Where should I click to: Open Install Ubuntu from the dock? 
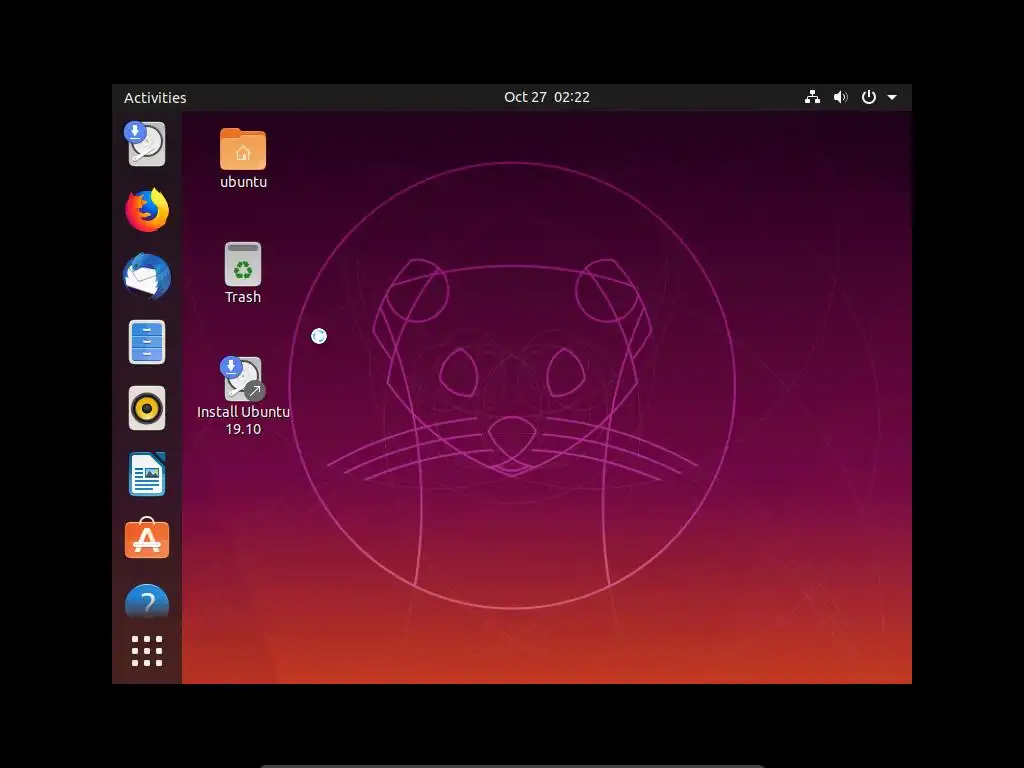(146, 144)
